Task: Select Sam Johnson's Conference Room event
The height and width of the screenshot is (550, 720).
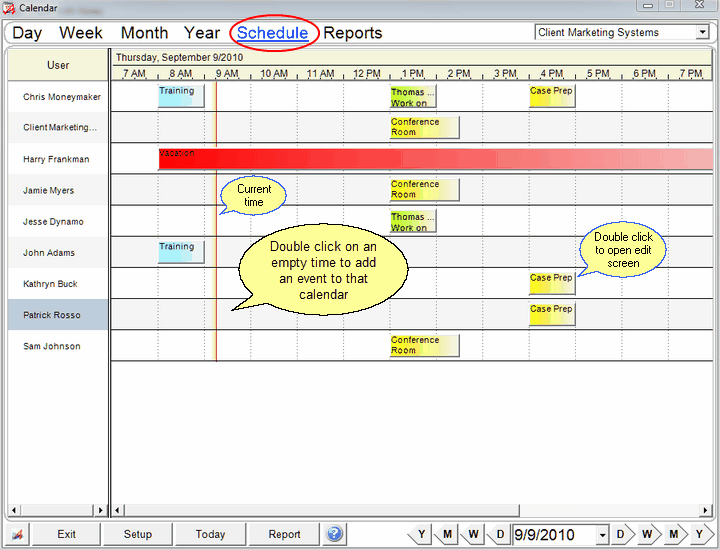Action: (x=424, y=345)
